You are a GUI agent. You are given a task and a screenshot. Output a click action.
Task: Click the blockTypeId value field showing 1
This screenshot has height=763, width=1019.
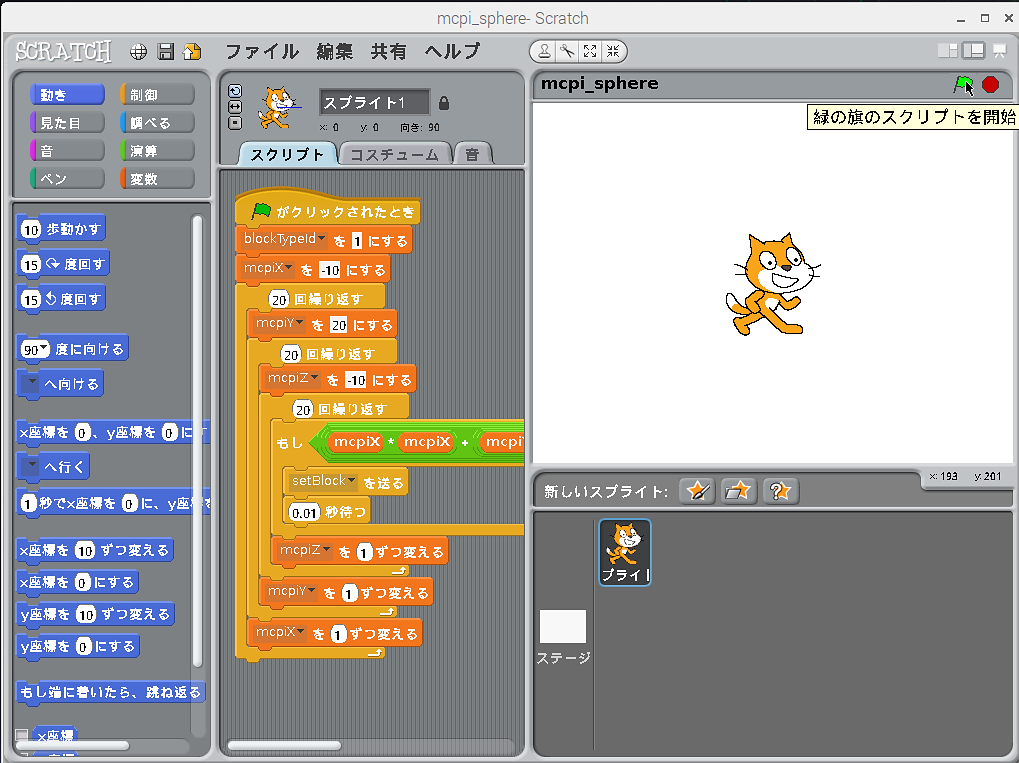click(x=357, y=241)
